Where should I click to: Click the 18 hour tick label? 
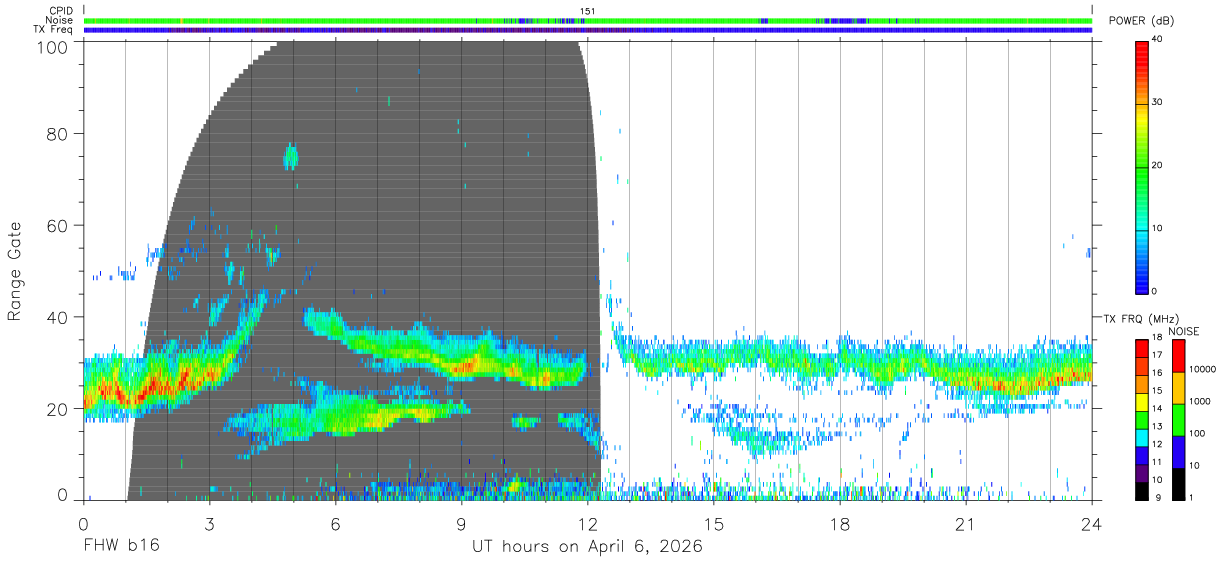pyautogui.click(x=840, y=524)
